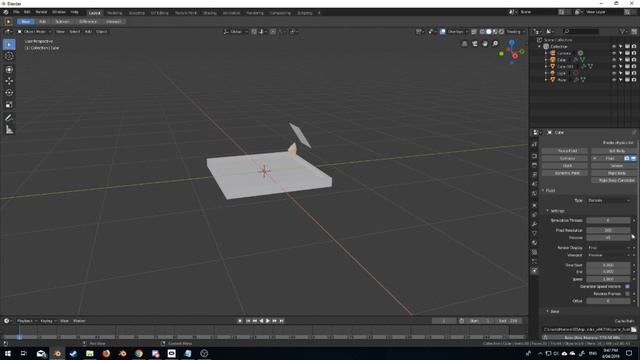Click folder icon beside cache path
This screenshot has height=360, width=640.
coord(633,329)
